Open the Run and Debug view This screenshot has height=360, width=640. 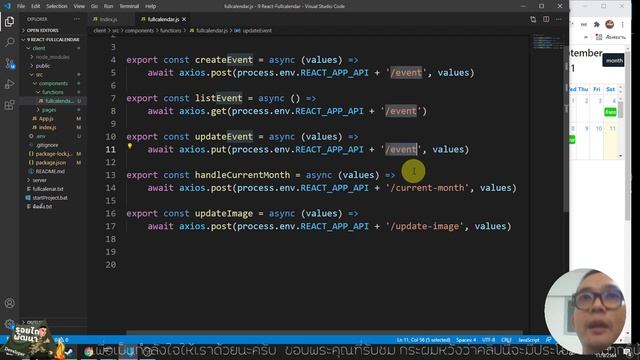(x=9, y=84)
